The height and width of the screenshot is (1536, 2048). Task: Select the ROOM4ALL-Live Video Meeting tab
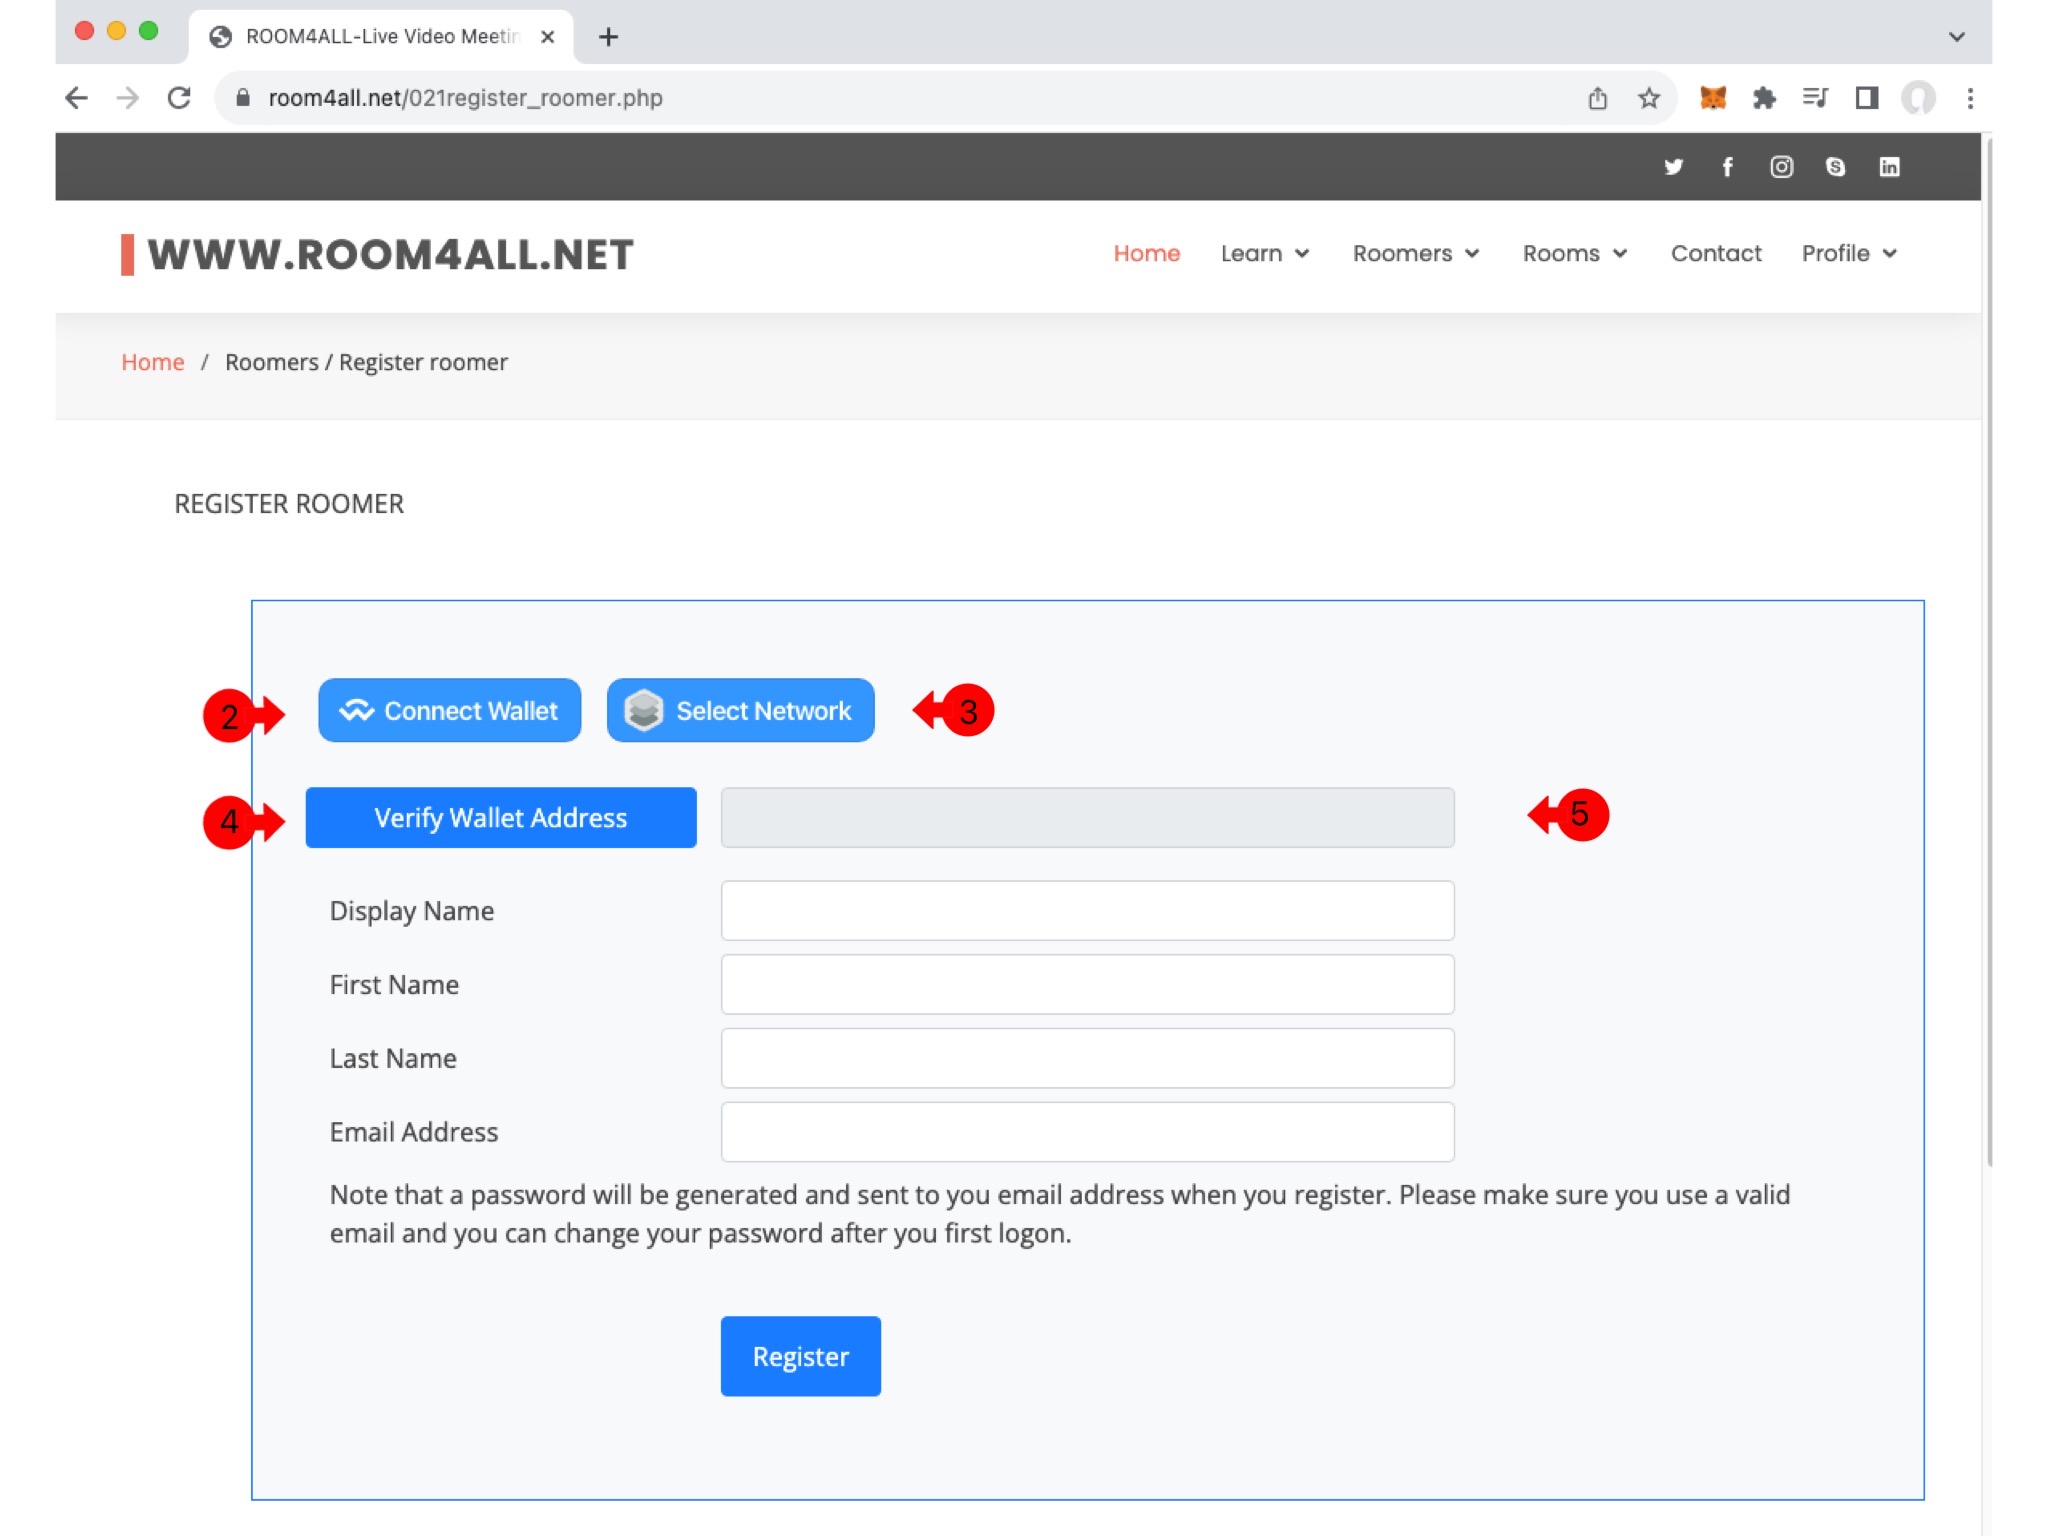(x=380, y=37)
